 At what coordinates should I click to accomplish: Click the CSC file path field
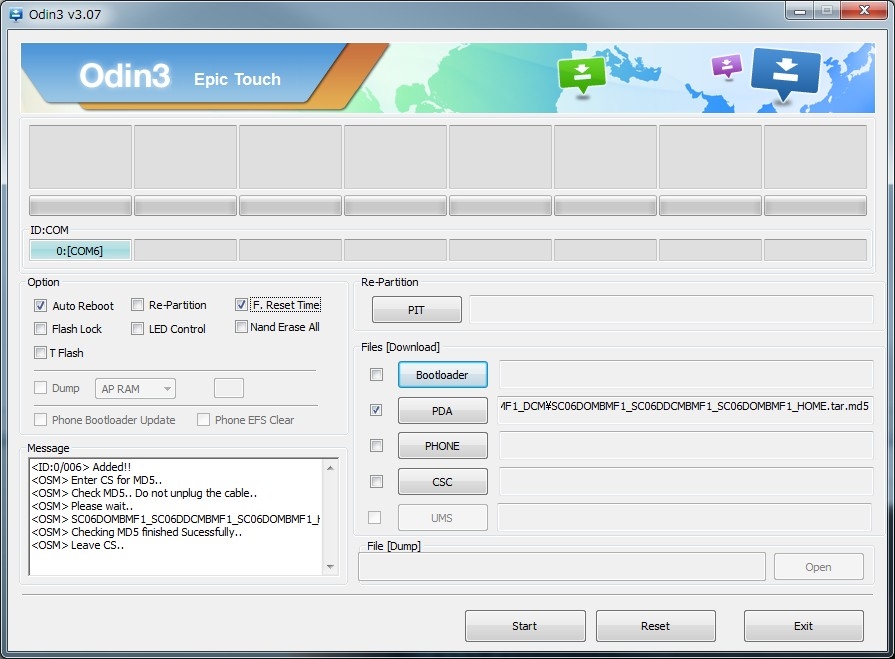(x=686, y=482)
